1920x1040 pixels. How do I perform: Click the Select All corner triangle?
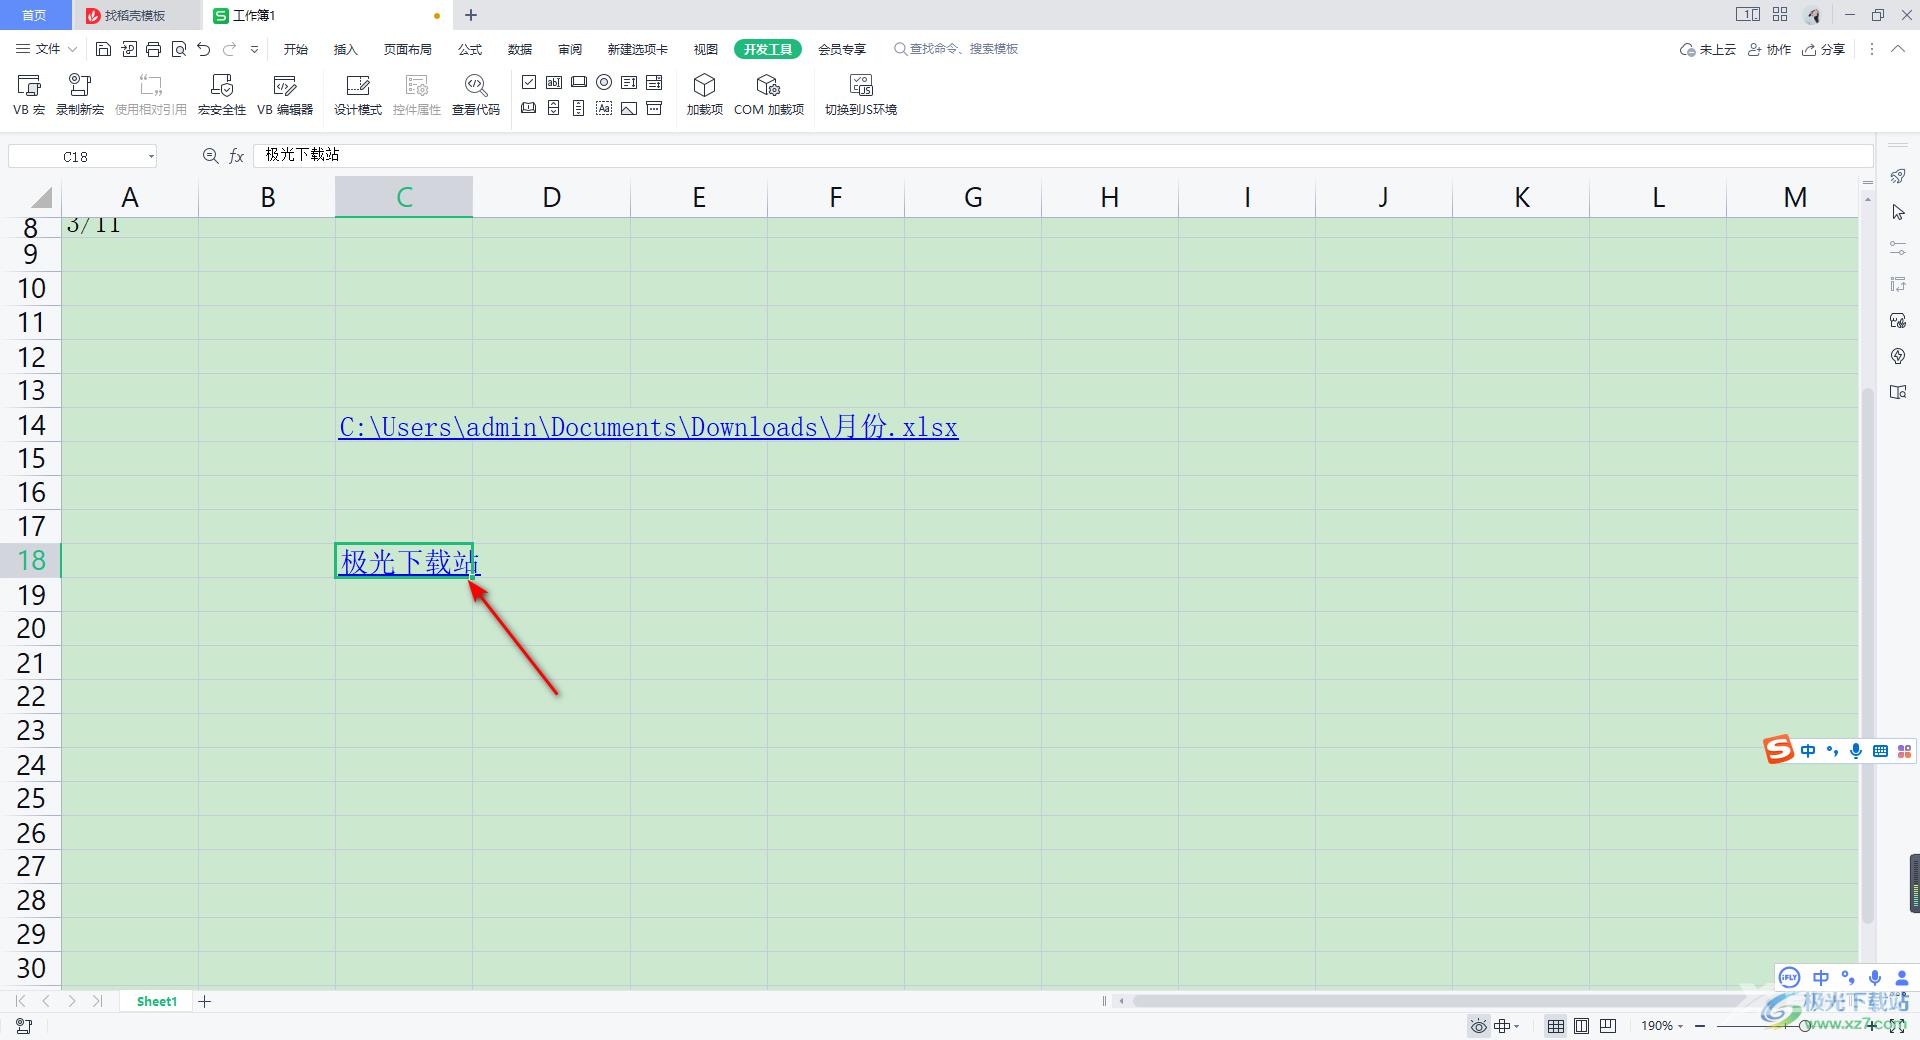(40, 197)
